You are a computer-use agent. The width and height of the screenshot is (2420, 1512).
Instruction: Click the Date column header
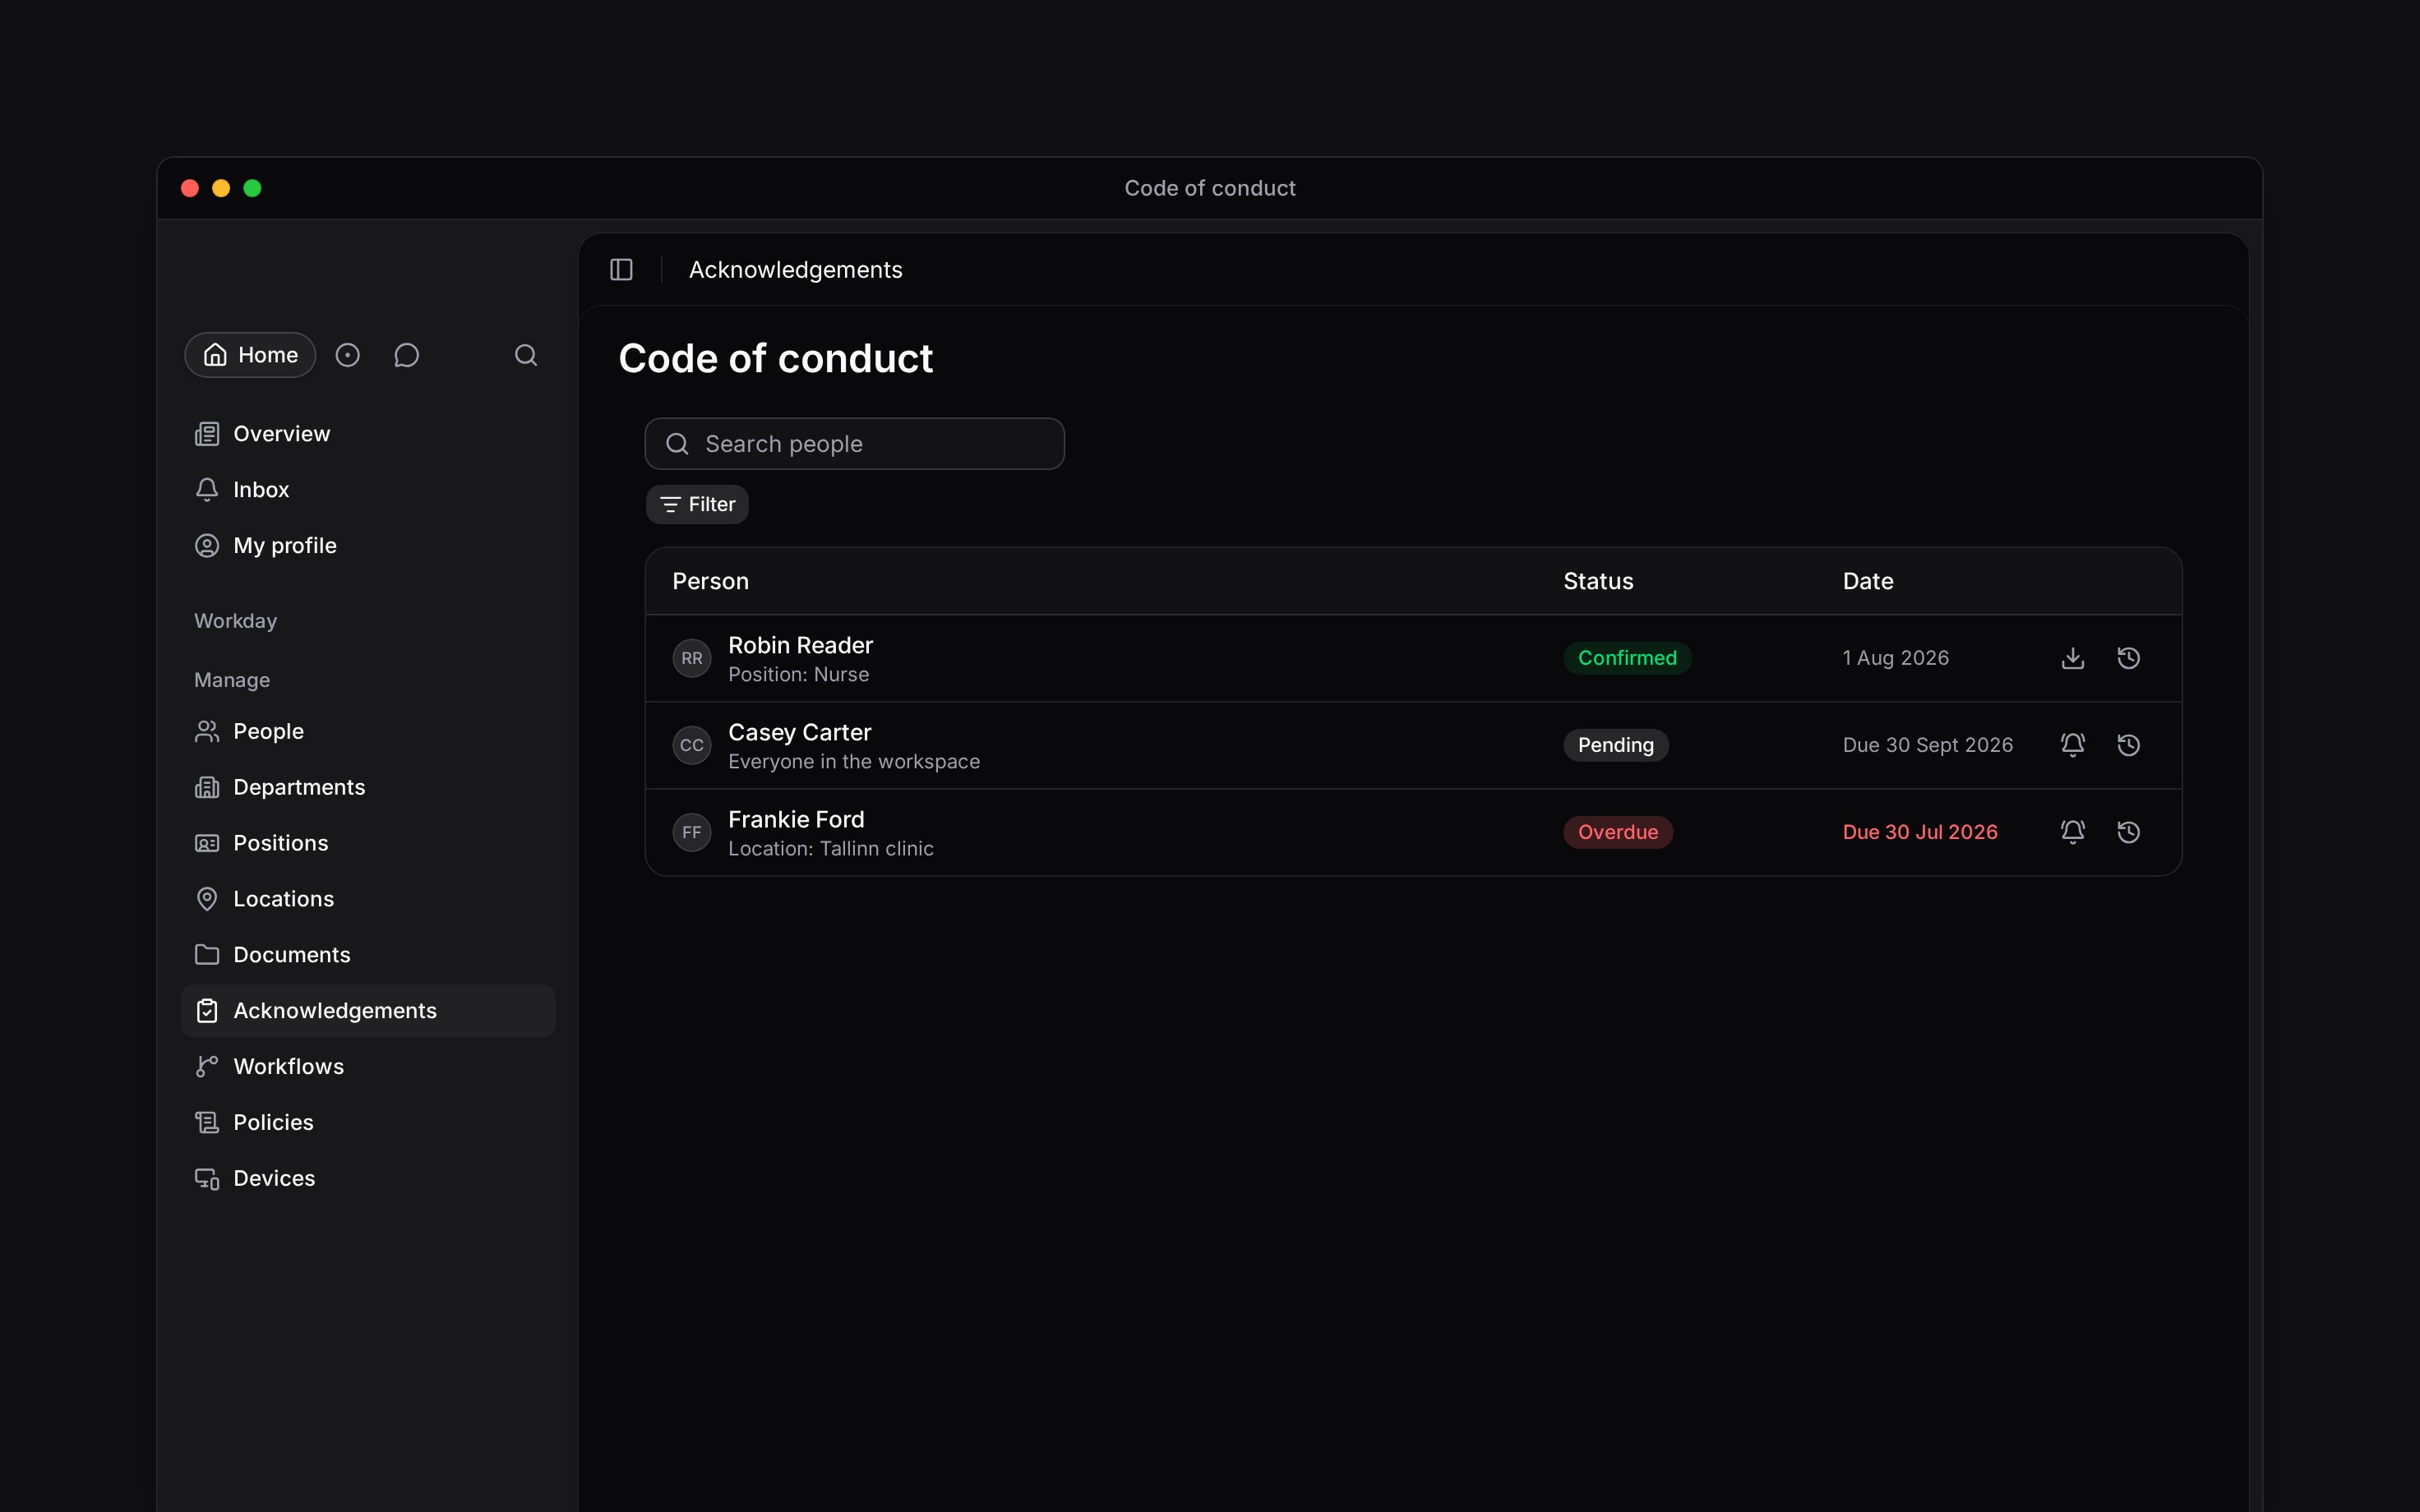(x=1868, y=581)
